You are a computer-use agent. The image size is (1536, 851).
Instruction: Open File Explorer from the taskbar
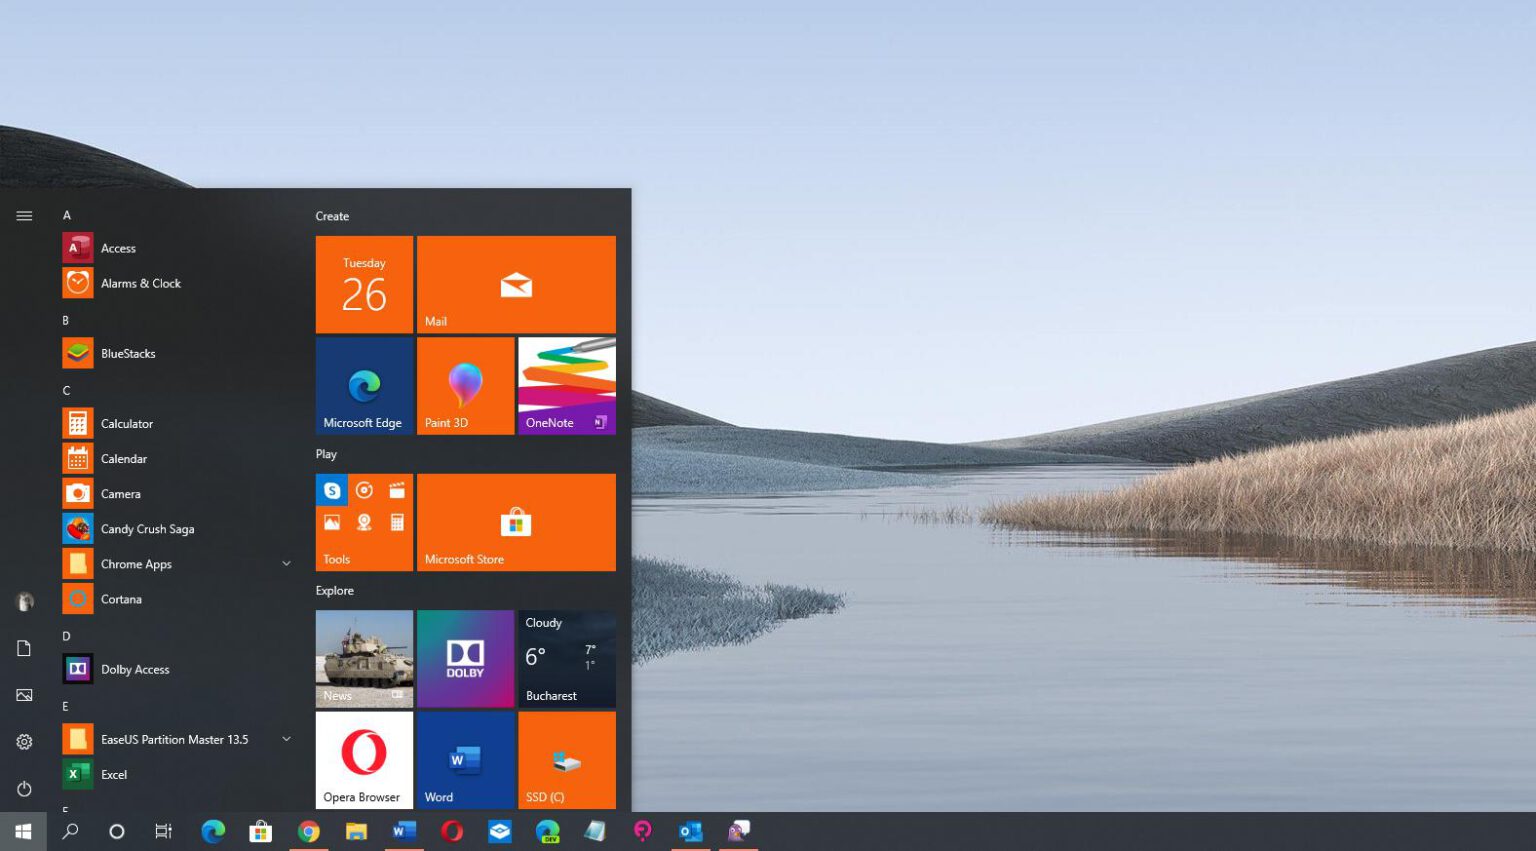[356, 831]
